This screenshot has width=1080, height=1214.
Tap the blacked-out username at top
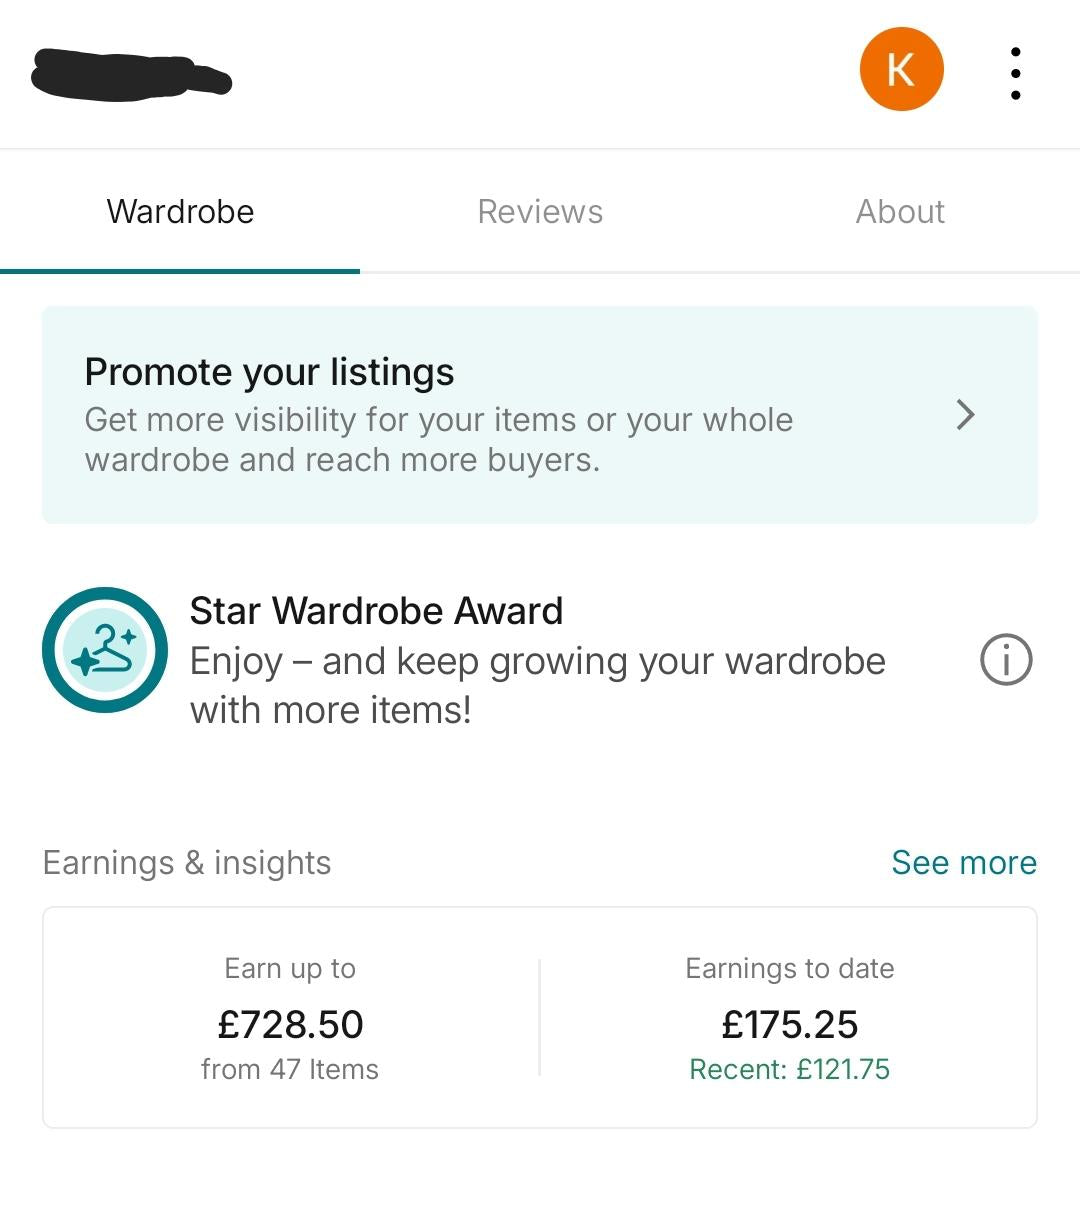tap(131, 76)
